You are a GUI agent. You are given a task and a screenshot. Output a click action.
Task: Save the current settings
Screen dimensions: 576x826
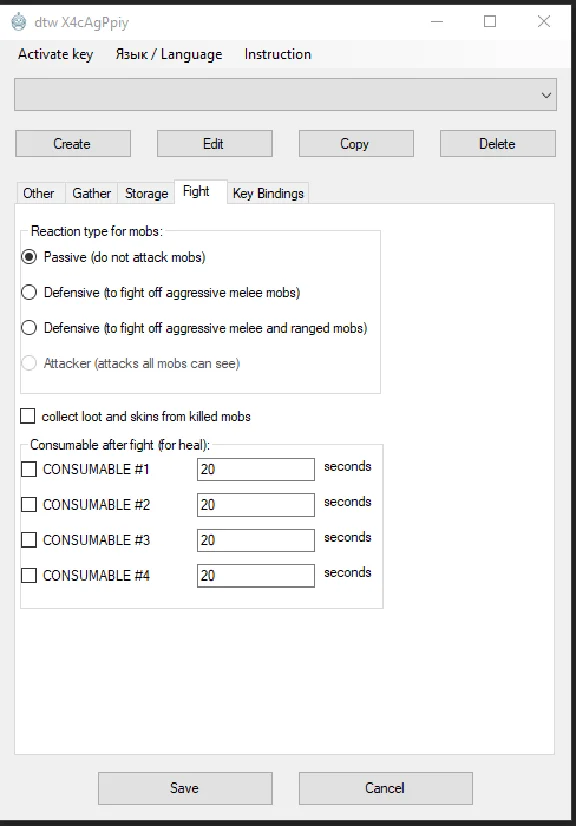tap(185, 788)
